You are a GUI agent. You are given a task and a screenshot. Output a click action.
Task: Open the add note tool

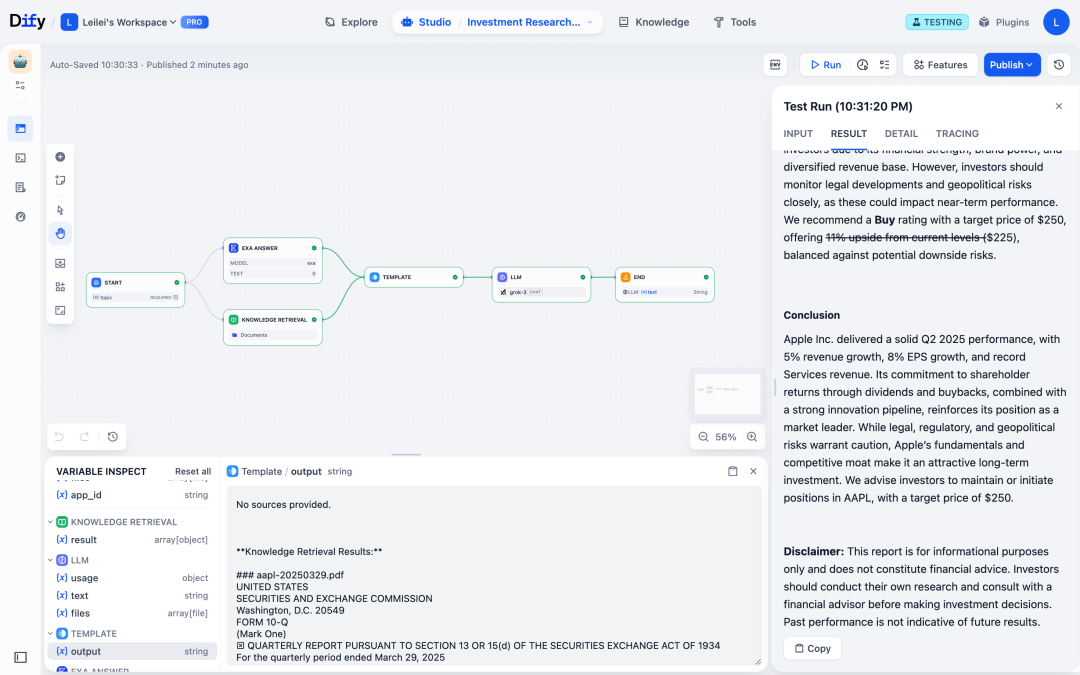coord(60,180)
